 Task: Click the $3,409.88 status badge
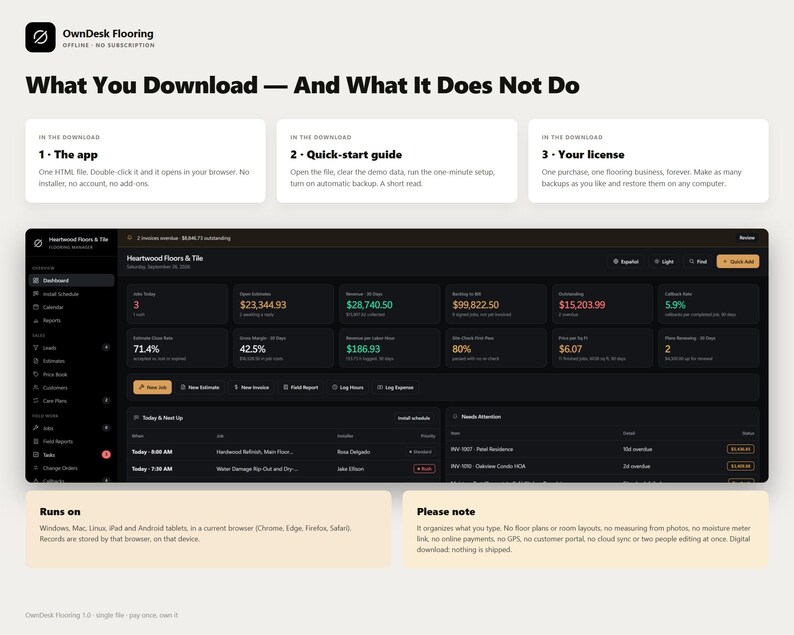pos(741,466)
